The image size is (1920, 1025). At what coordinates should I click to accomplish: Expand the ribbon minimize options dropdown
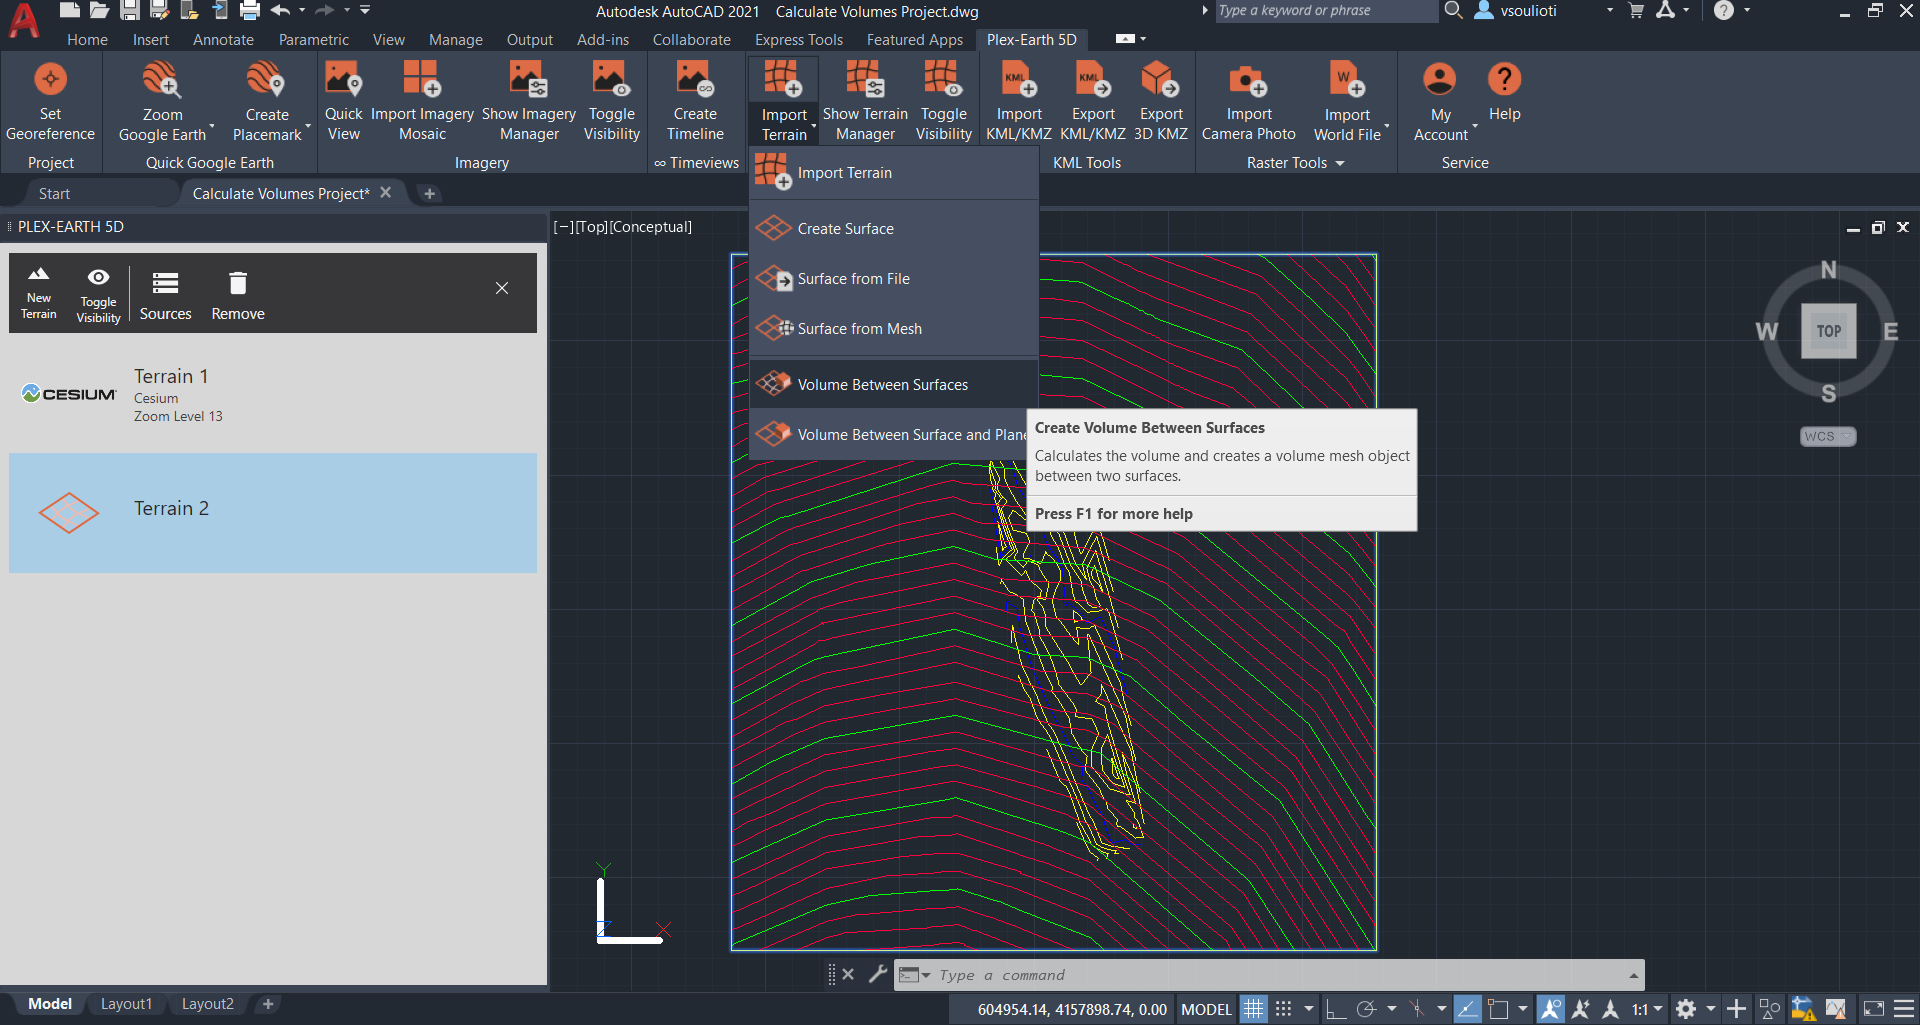[1143, 39]
